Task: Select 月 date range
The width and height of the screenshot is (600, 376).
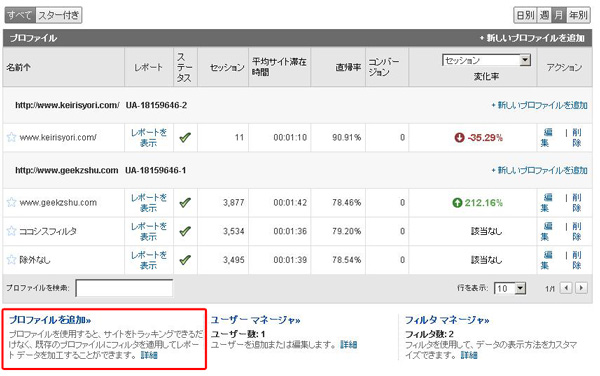Action: pyautogui.click(x=559, y=15)
